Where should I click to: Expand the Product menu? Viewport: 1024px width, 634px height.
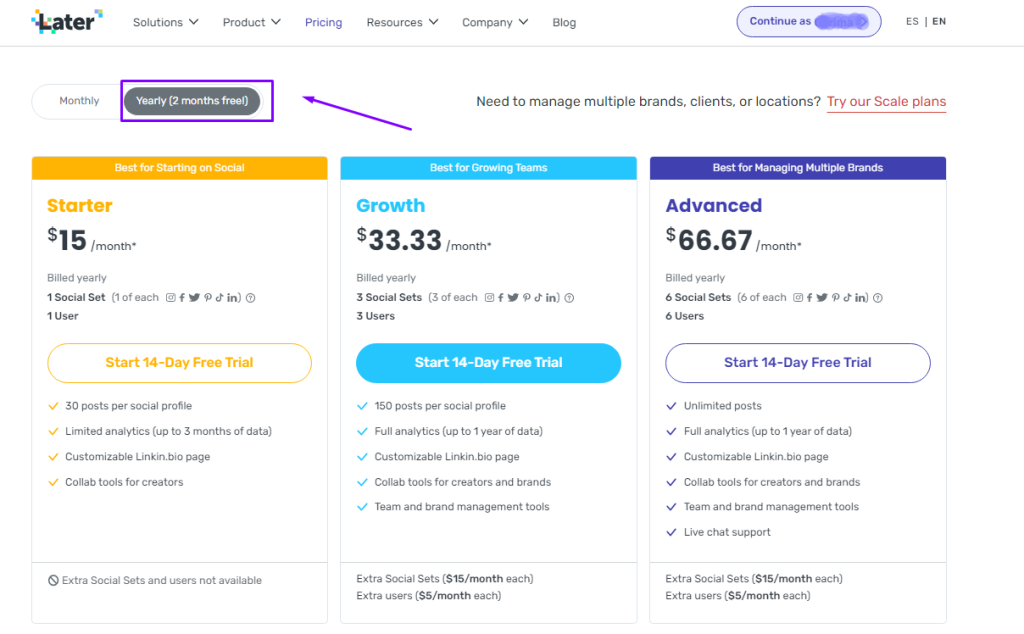pos(251,22)
